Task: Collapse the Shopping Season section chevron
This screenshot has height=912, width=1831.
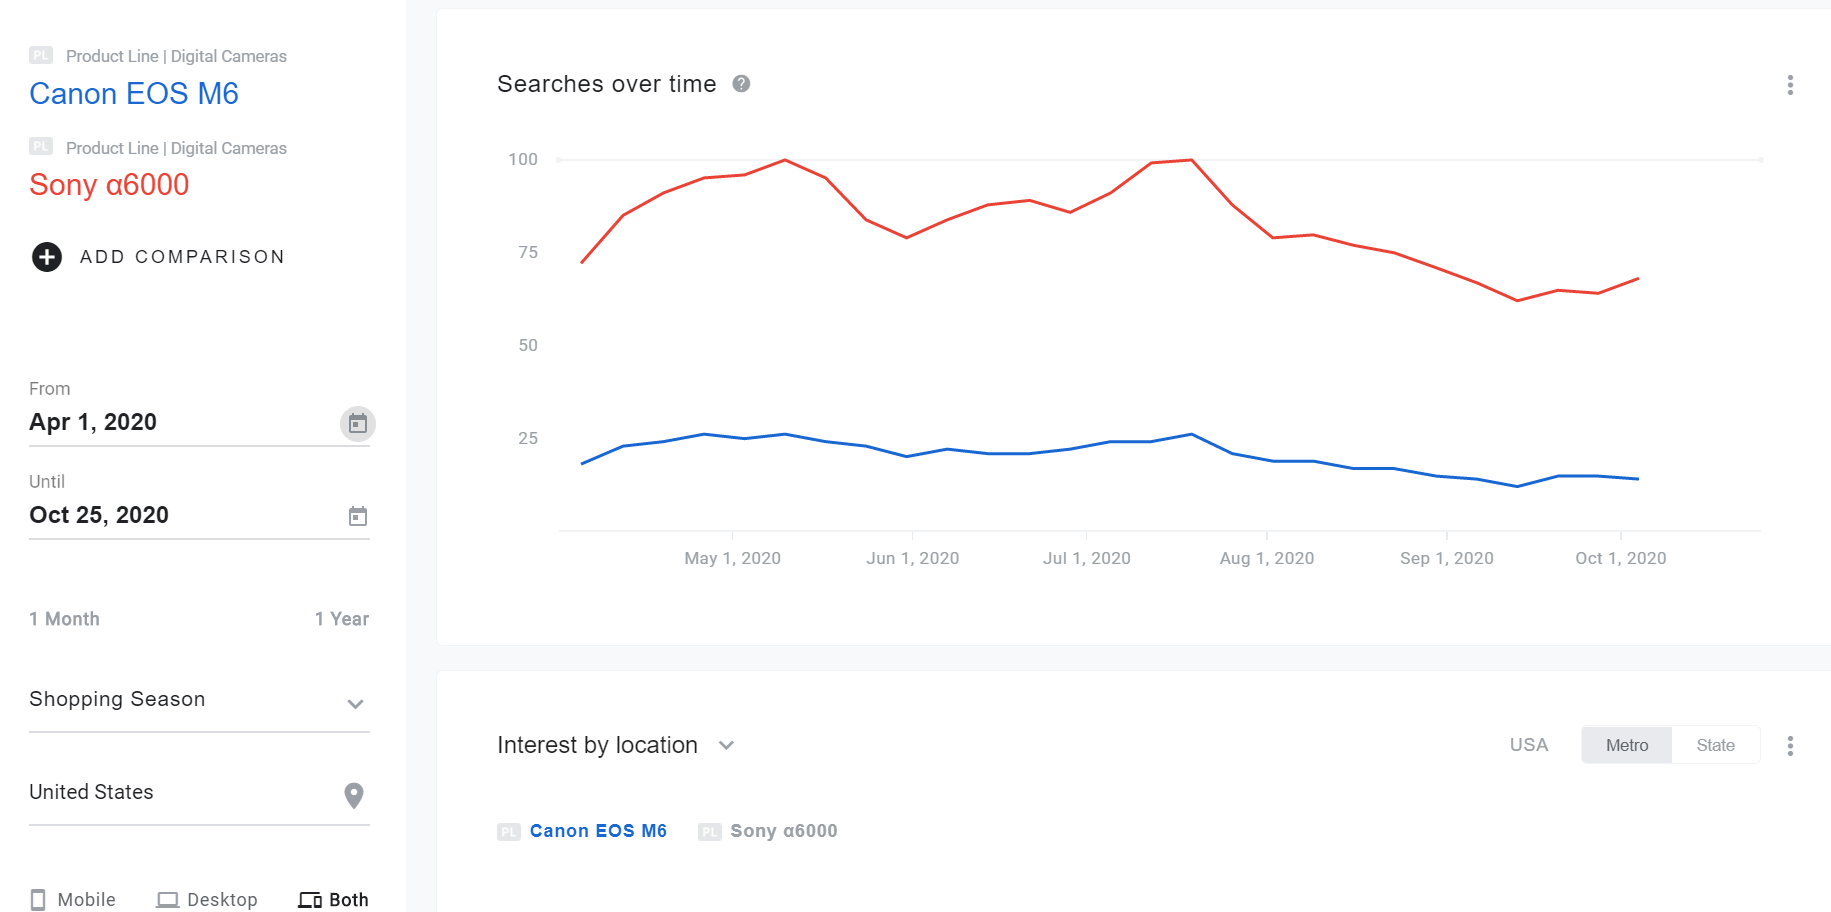Action: [355, 704]
